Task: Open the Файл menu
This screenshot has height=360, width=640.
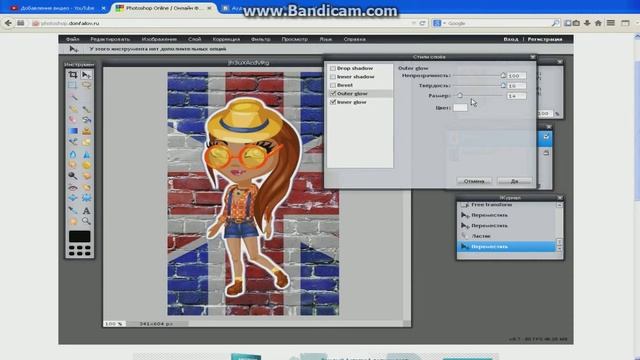Action: (72, 39)
